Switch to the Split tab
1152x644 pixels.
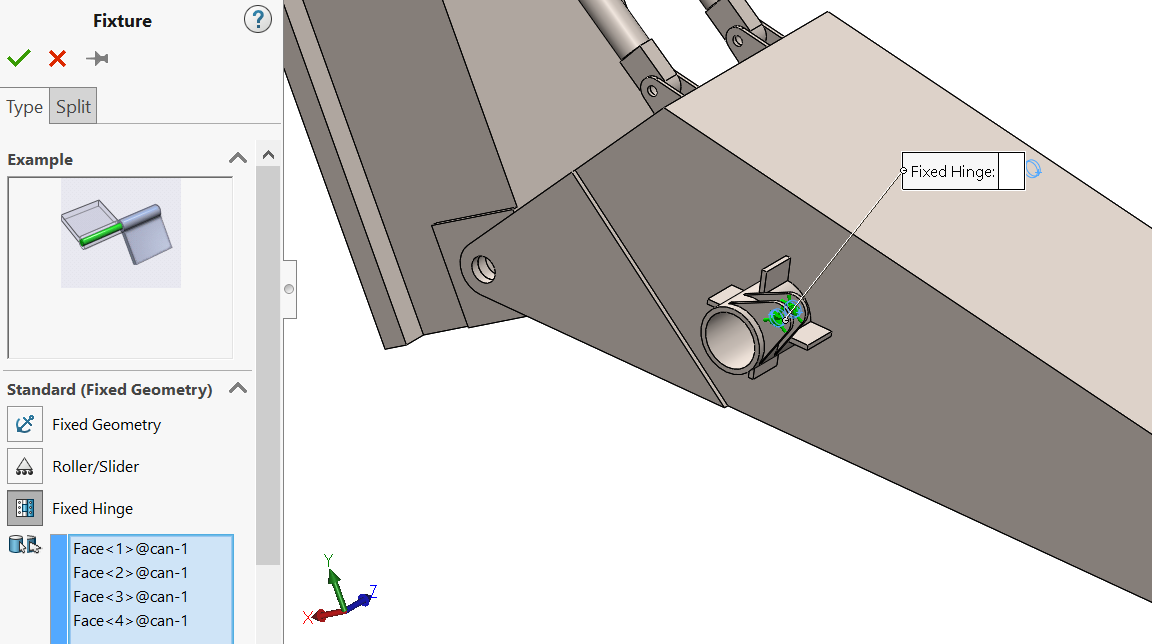point(73,107)
